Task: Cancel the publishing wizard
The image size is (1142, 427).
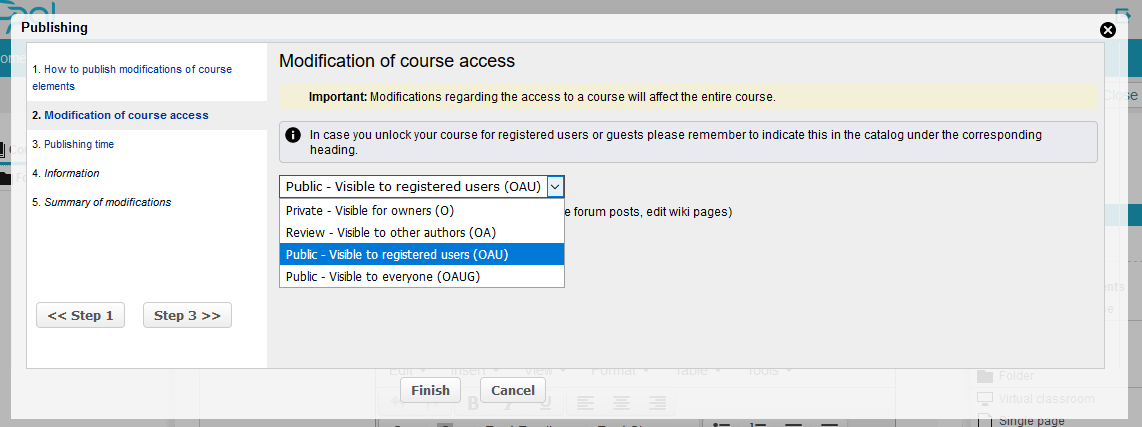Action: (x=513, y=390)
